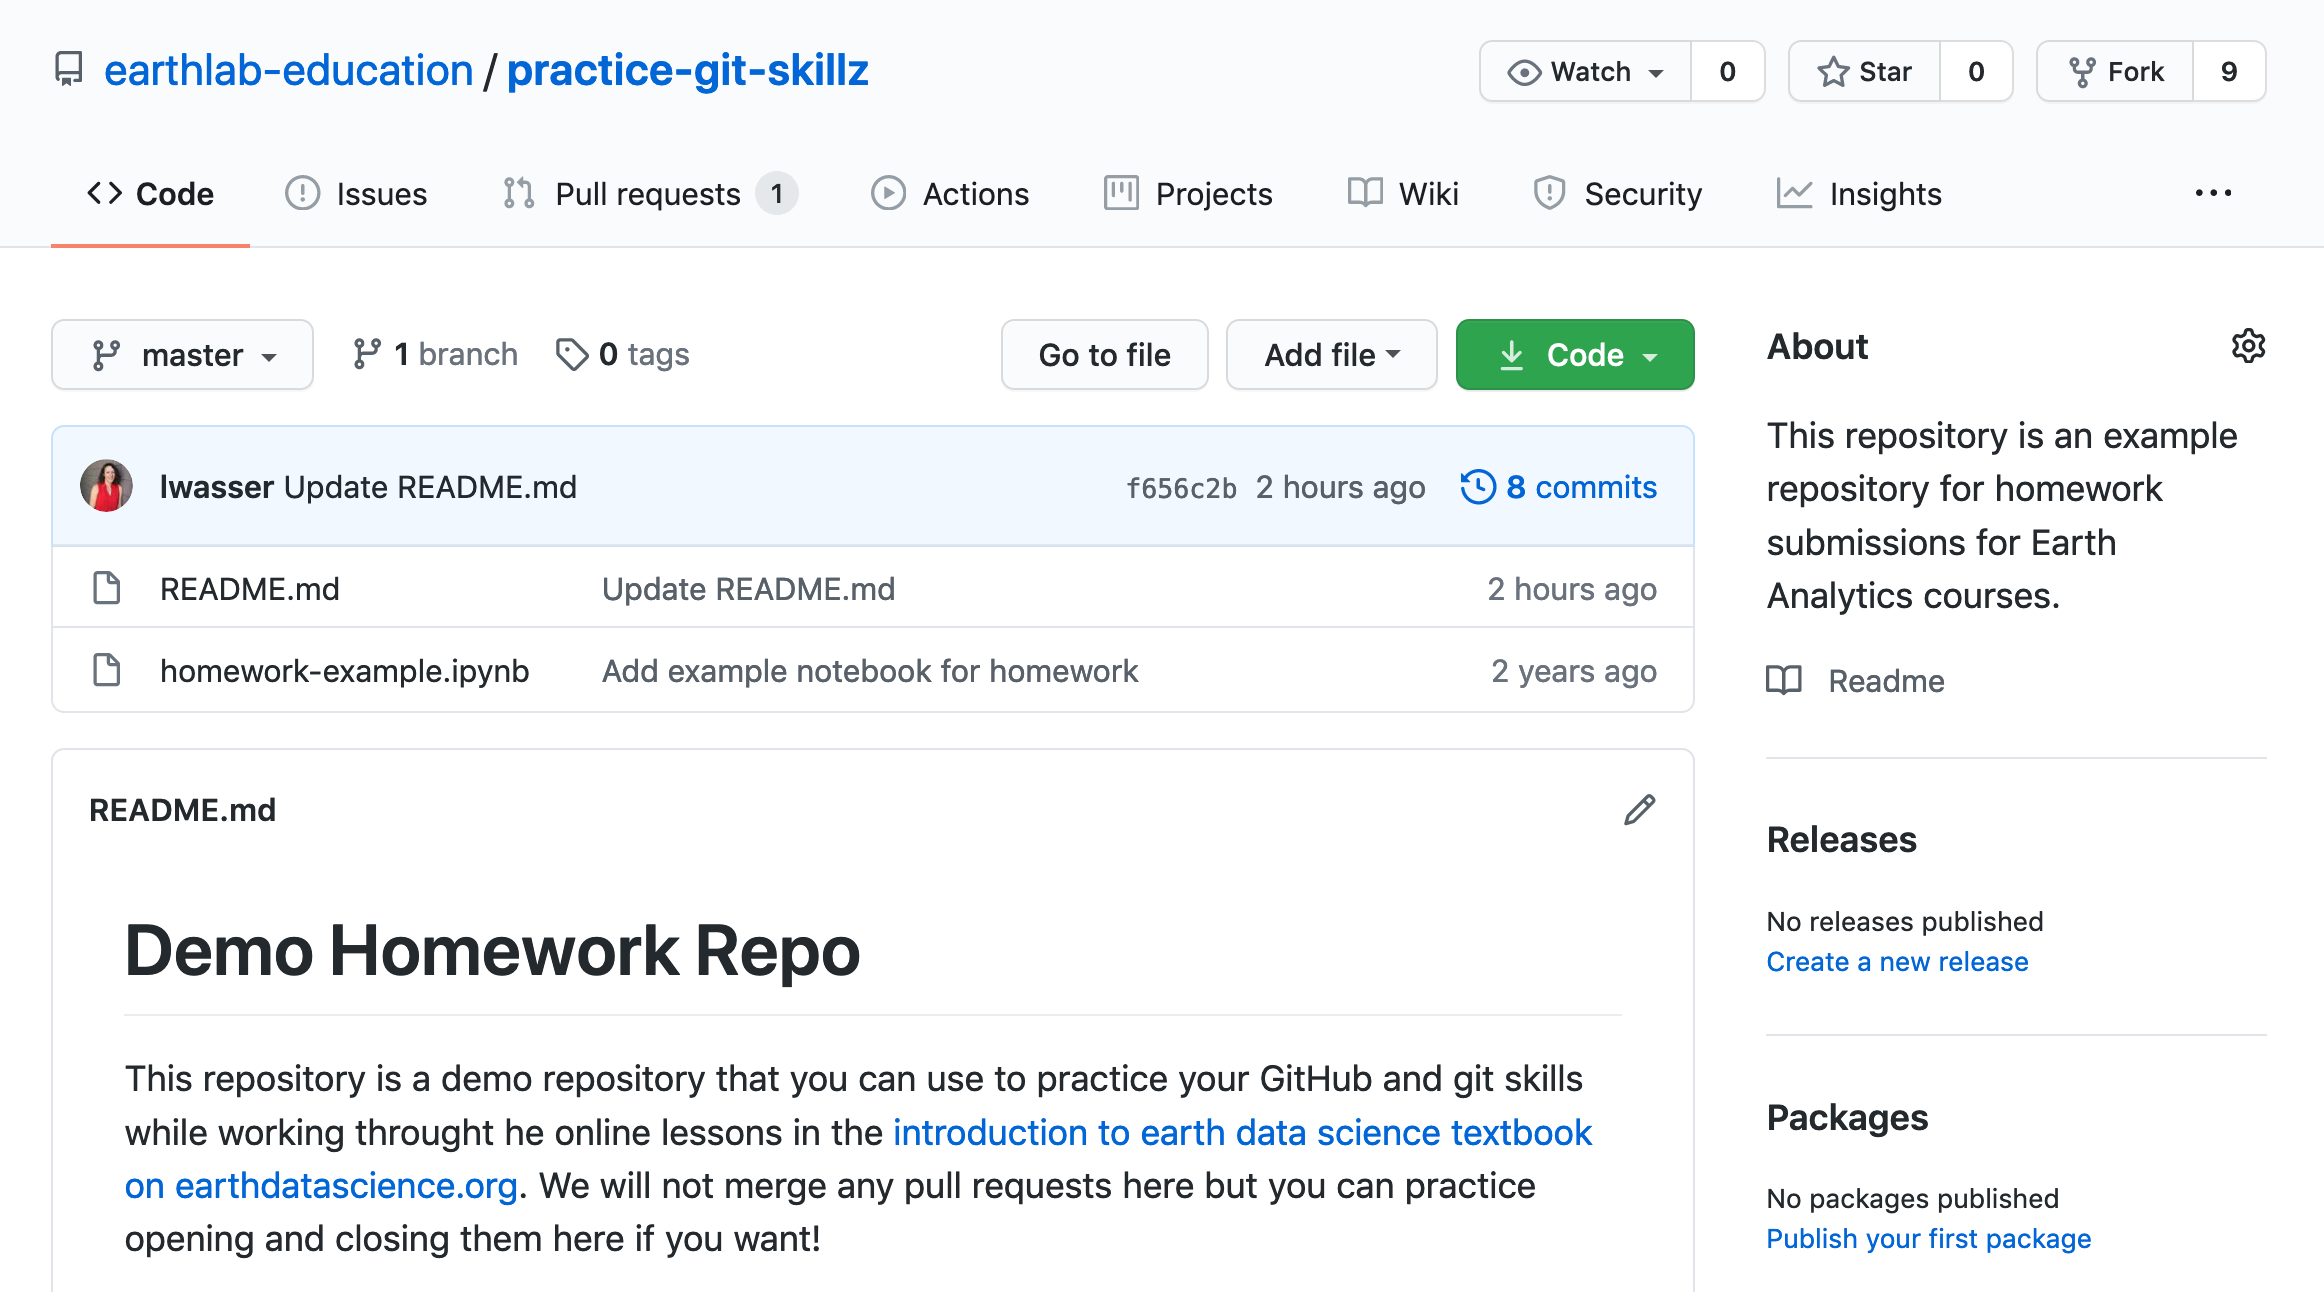Open the Projects tab
Screen dimensions: 2324x1292
[x=1188, y=194]
